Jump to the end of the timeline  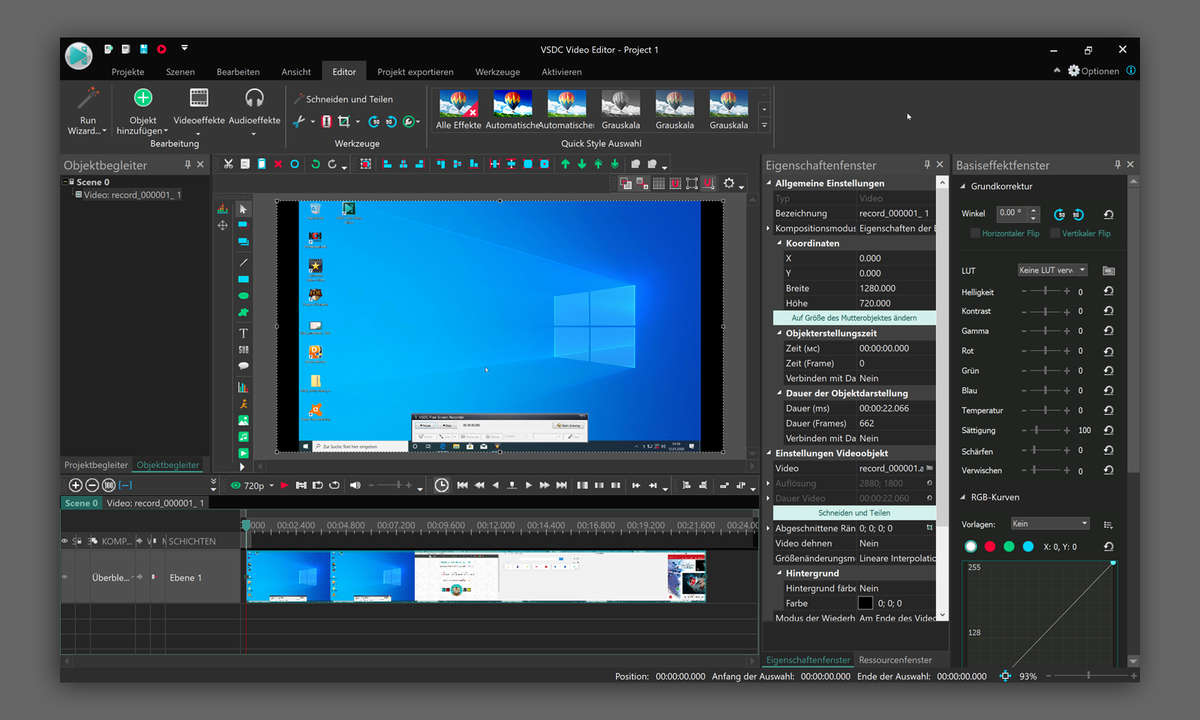click(561, 485)
